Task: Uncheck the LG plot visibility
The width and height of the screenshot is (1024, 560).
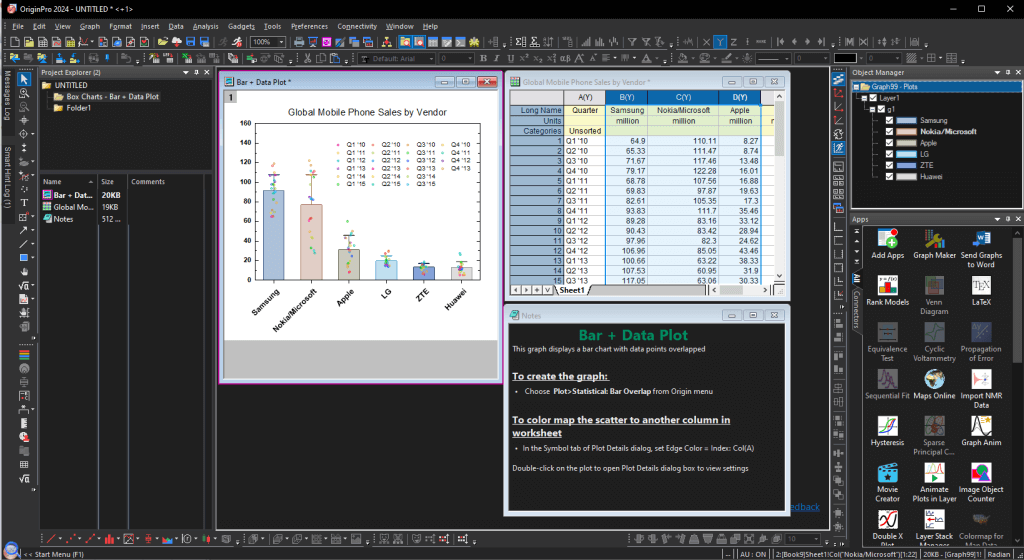Action: [x=889, y=154]
